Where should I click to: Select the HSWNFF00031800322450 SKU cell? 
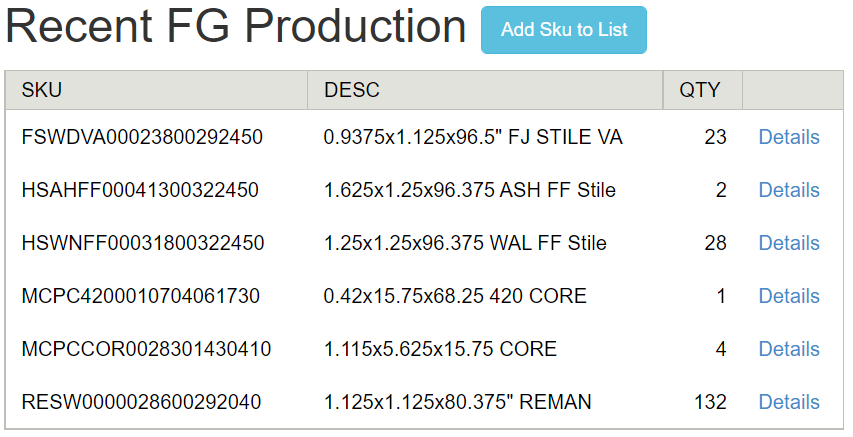[x=143, y=243]
